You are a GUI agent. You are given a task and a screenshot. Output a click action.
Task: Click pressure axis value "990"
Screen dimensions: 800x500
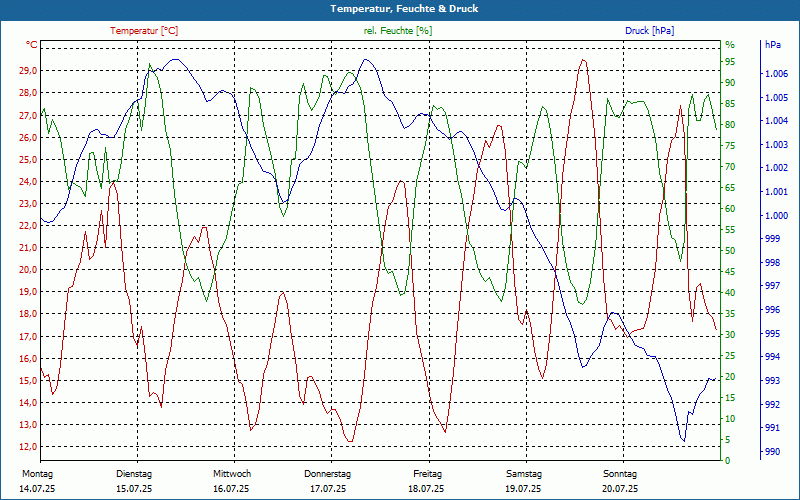[772, 452]
